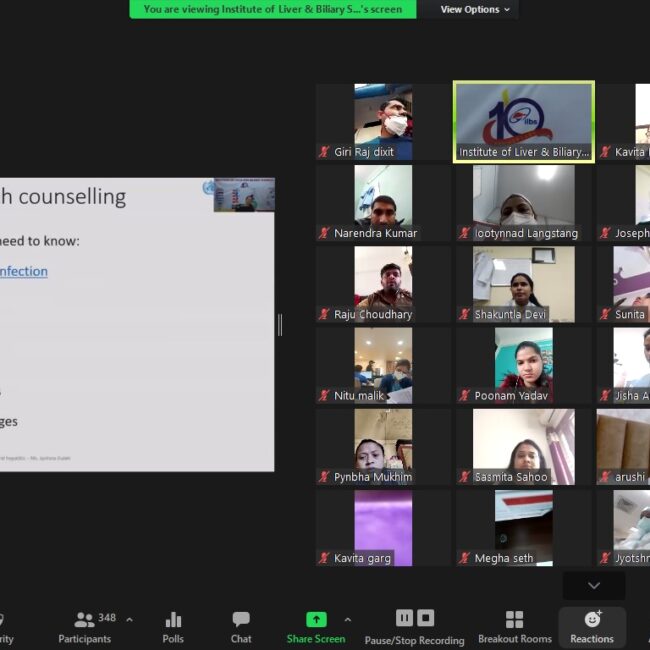Click muted mic icon beside Poonam Yadav
Viewport: 650px width, 650px height.
point(465,396)
